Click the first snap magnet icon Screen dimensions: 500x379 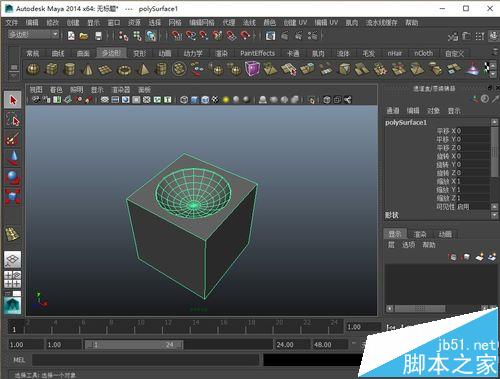pos(177,35)
